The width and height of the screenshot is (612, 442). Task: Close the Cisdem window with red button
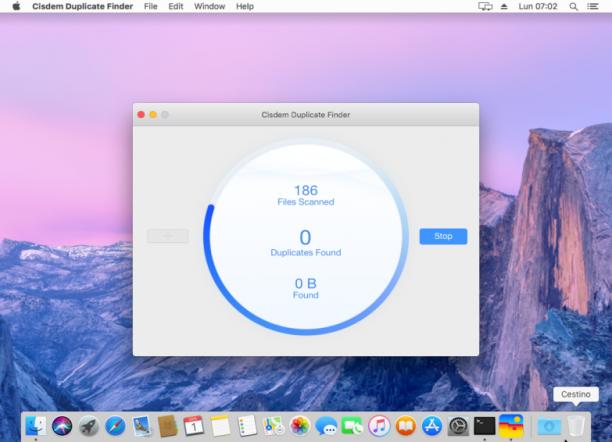click(141, 114)
